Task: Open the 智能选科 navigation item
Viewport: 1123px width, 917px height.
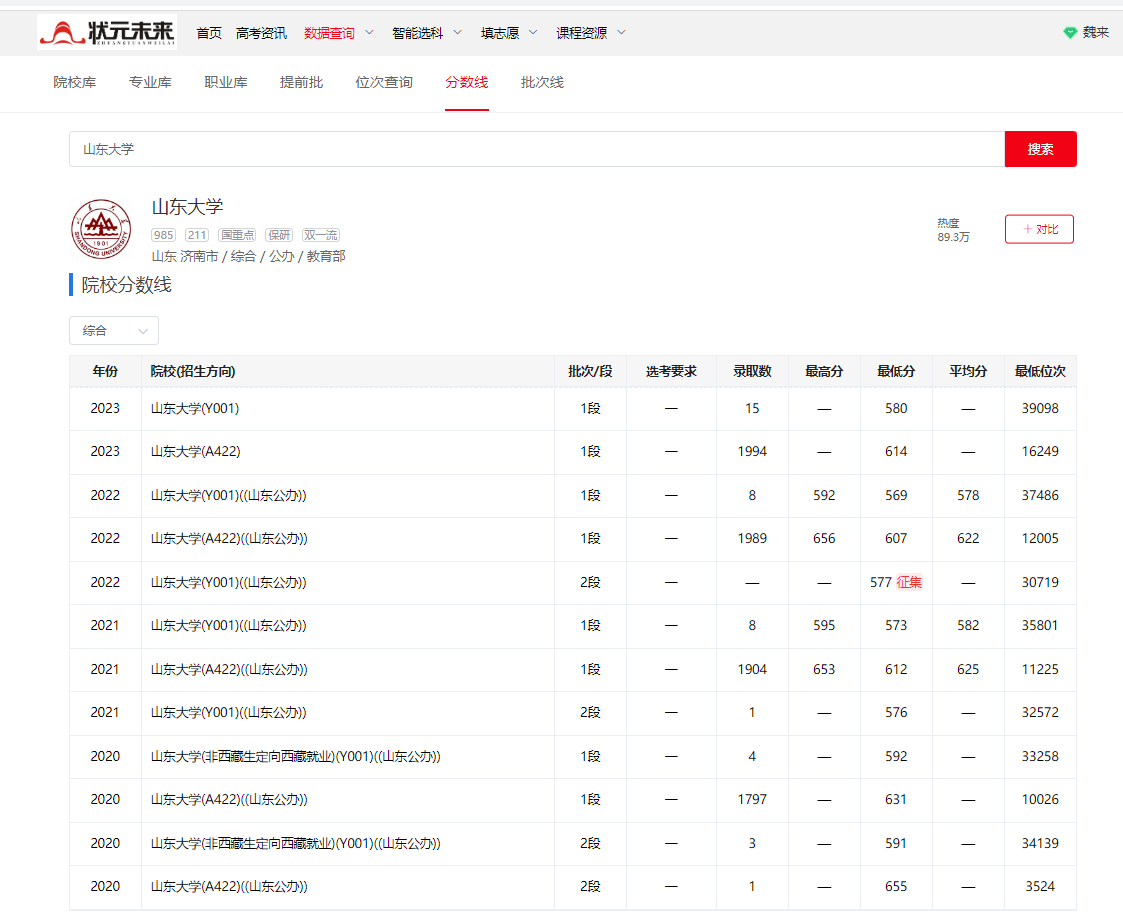Action: (418, 33)
